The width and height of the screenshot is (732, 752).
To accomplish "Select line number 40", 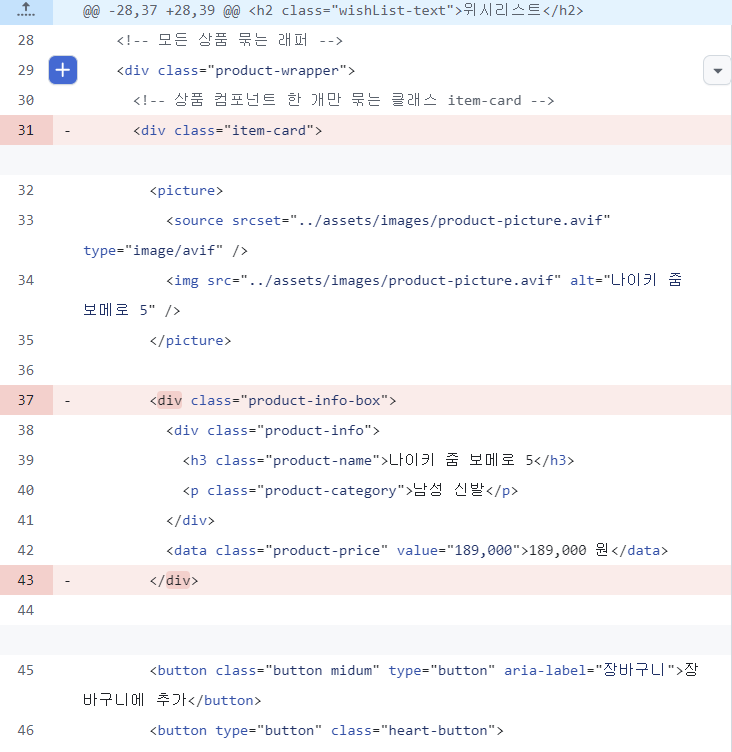I will click(x=26, y=490).
